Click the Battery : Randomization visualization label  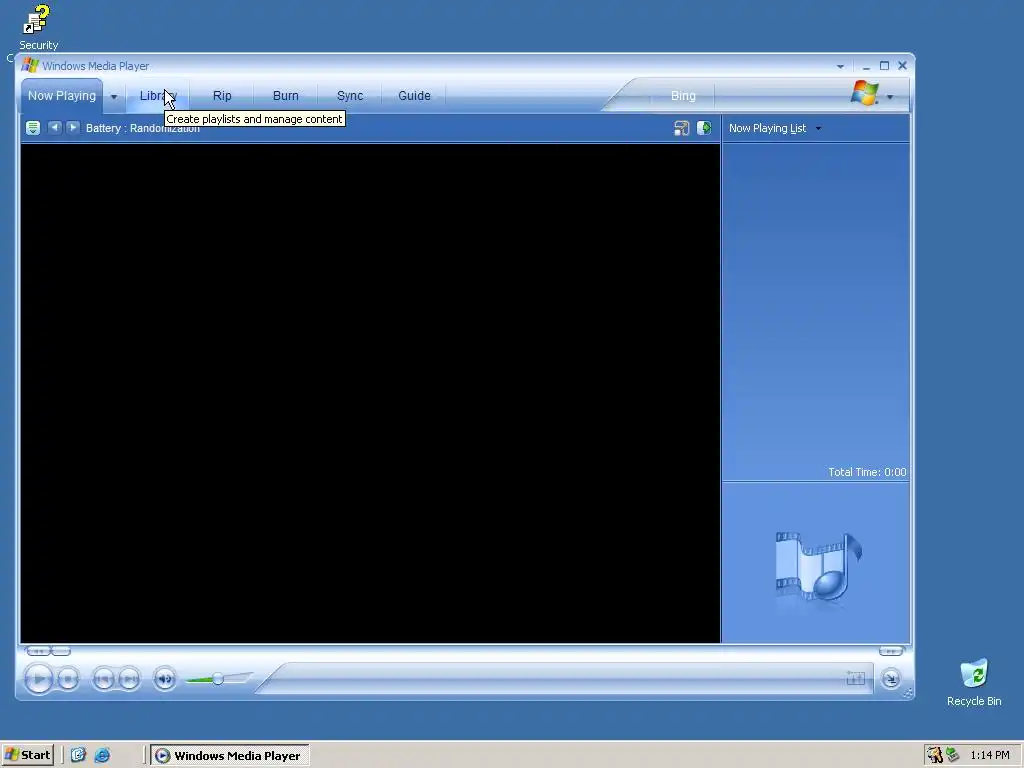tap(142, 128)
